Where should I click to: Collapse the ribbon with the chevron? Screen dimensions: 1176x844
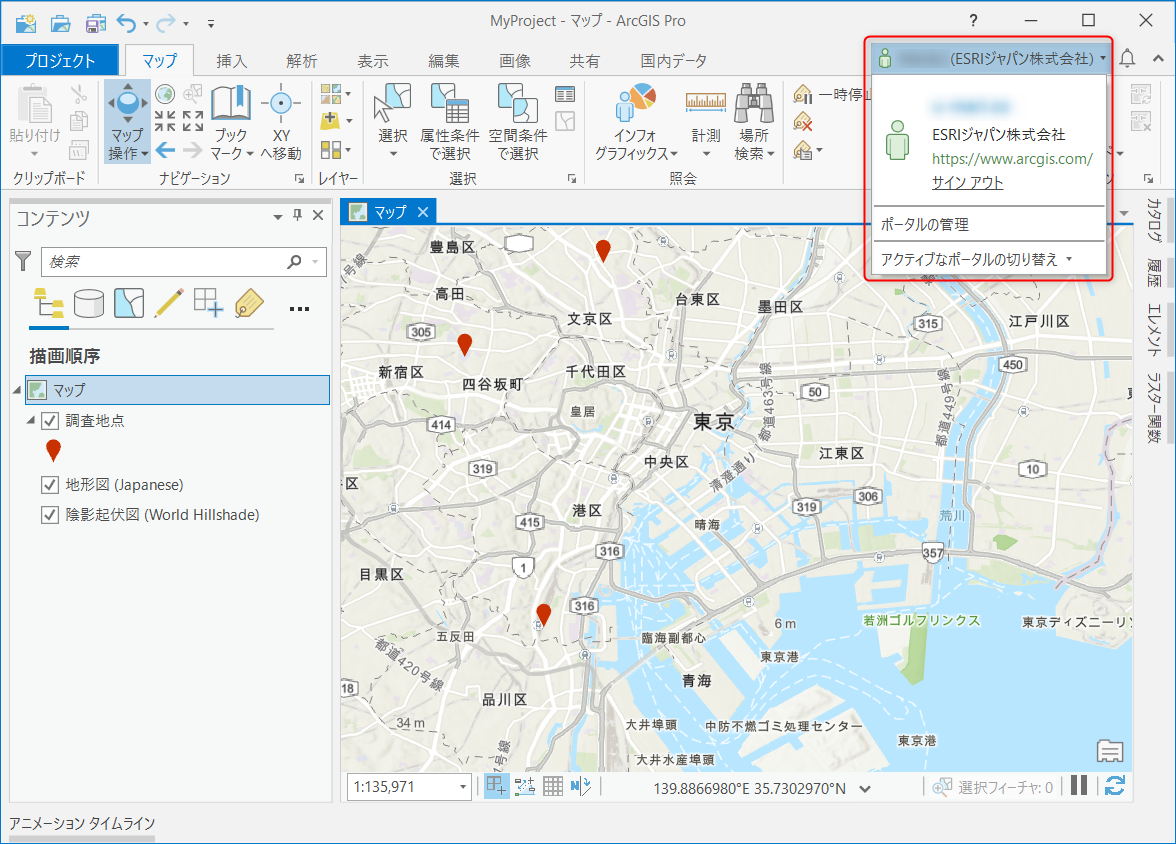[1158, 59]
